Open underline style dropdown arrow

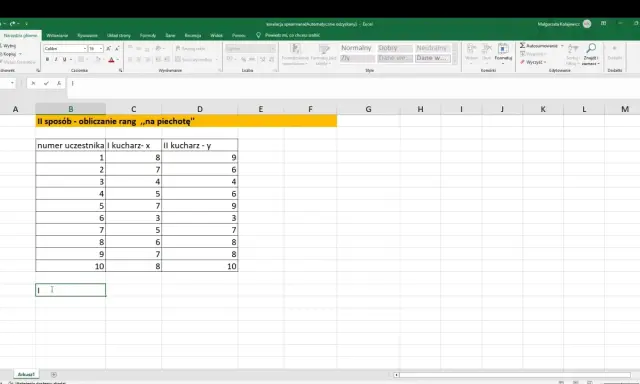click(71, 60)
